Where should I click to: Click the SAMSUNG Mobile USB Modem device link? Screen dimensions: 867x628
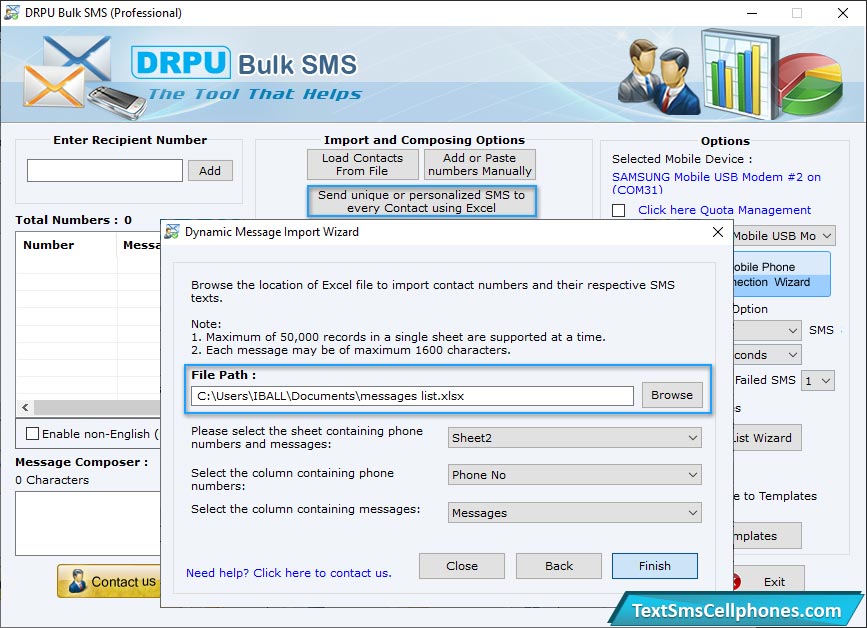pyautogui.click(x=716, y=184)
